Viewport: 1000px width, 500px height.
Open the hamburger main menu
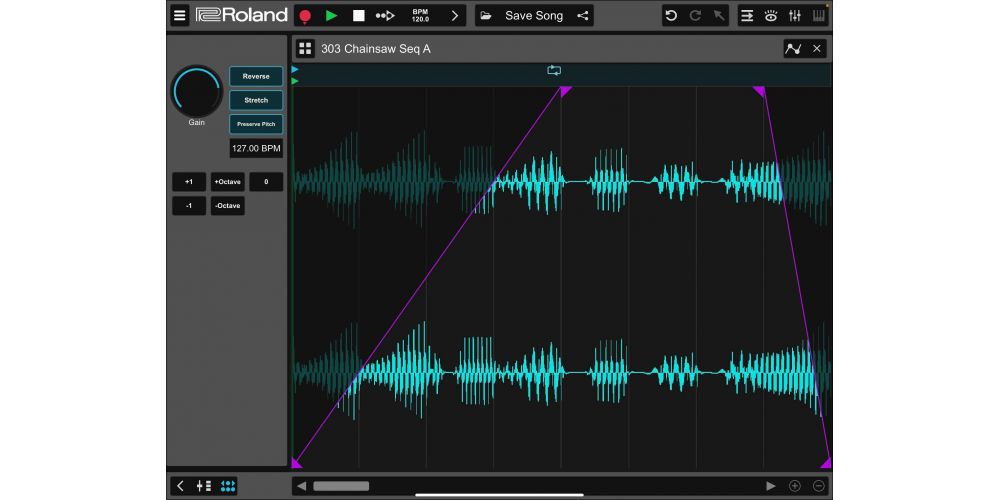click(180, 15)
